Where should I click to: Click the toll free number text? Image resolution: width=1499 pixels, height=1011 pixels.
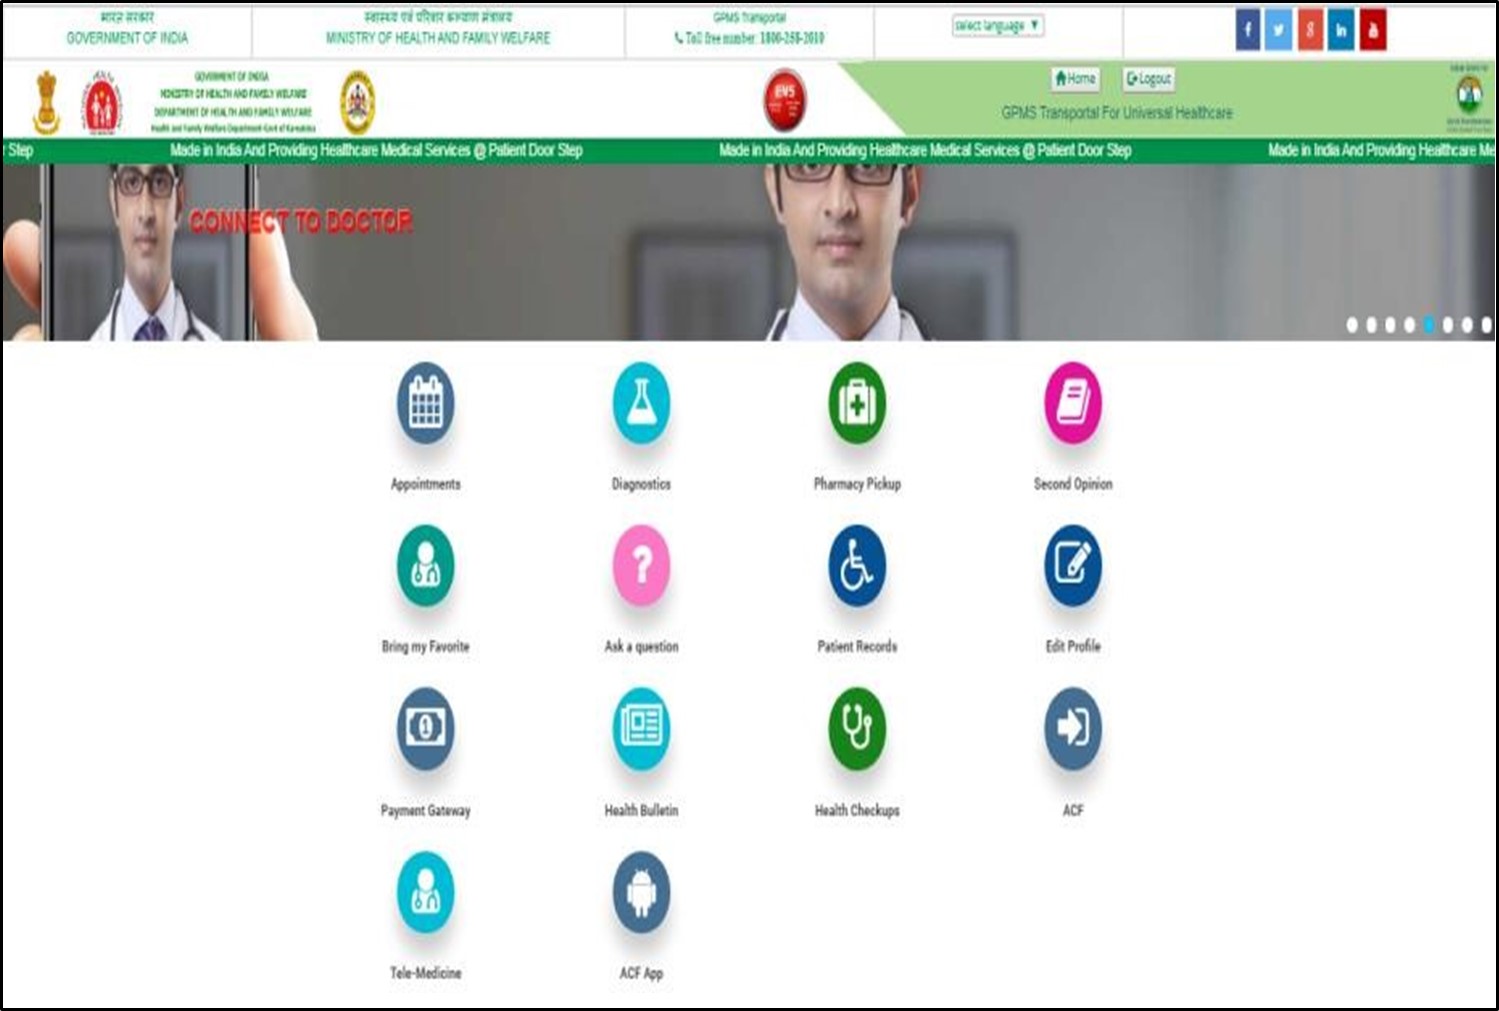749,38
